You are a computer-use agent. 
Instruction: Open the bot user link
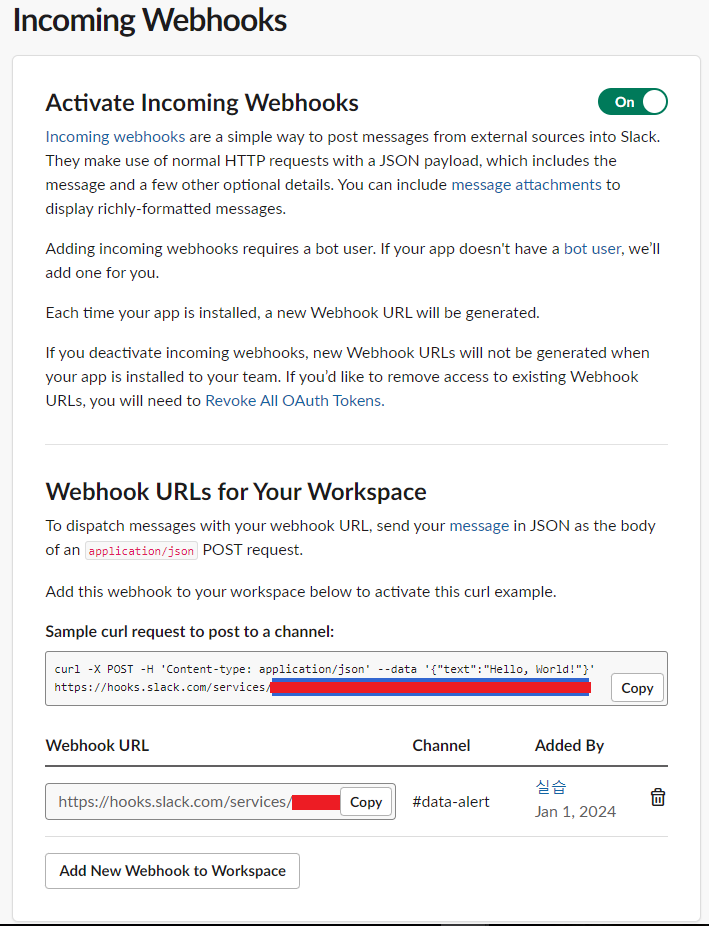(592, 249)
